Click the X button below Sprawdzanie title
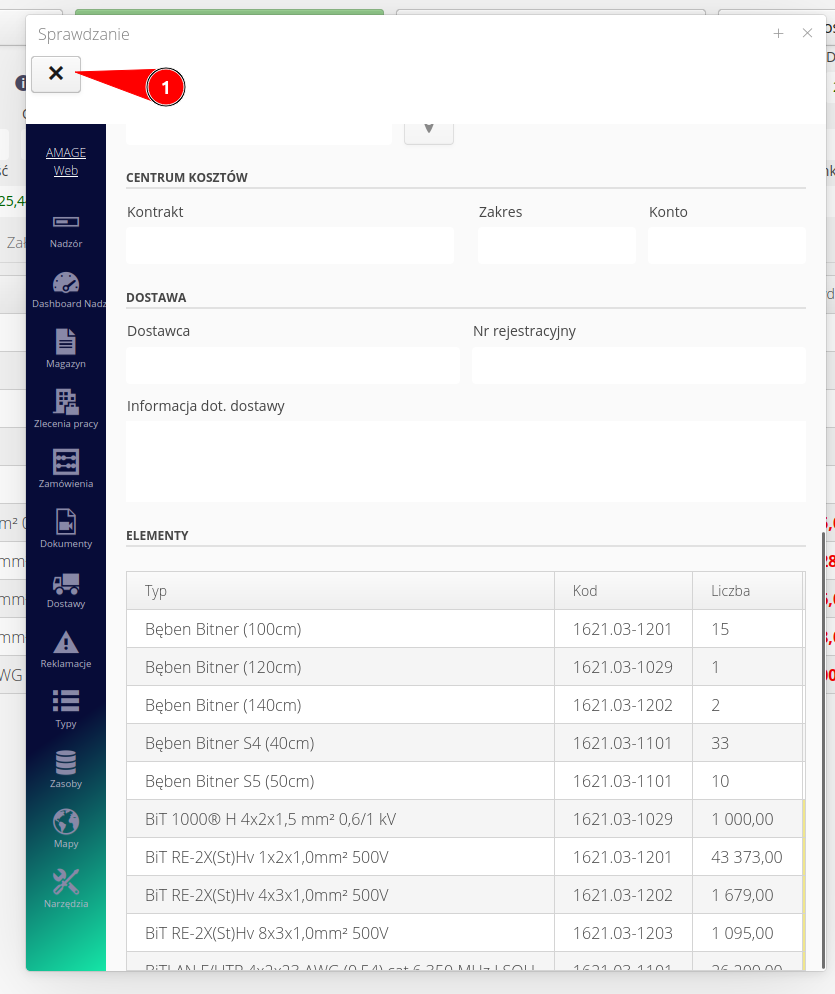Screen dimensions: 835x994 pos(56,74)
